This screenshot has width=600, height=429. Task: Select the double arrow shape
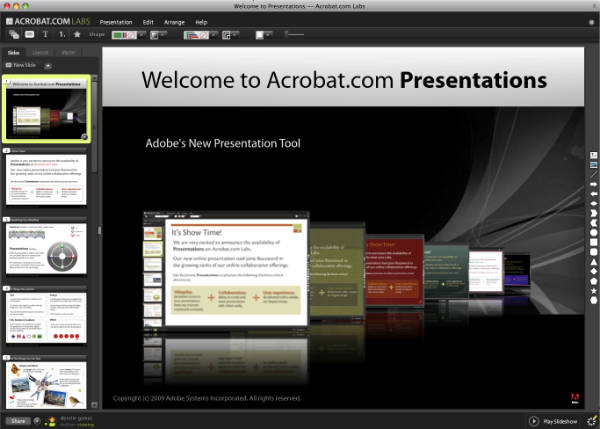[x=593, y=203]
